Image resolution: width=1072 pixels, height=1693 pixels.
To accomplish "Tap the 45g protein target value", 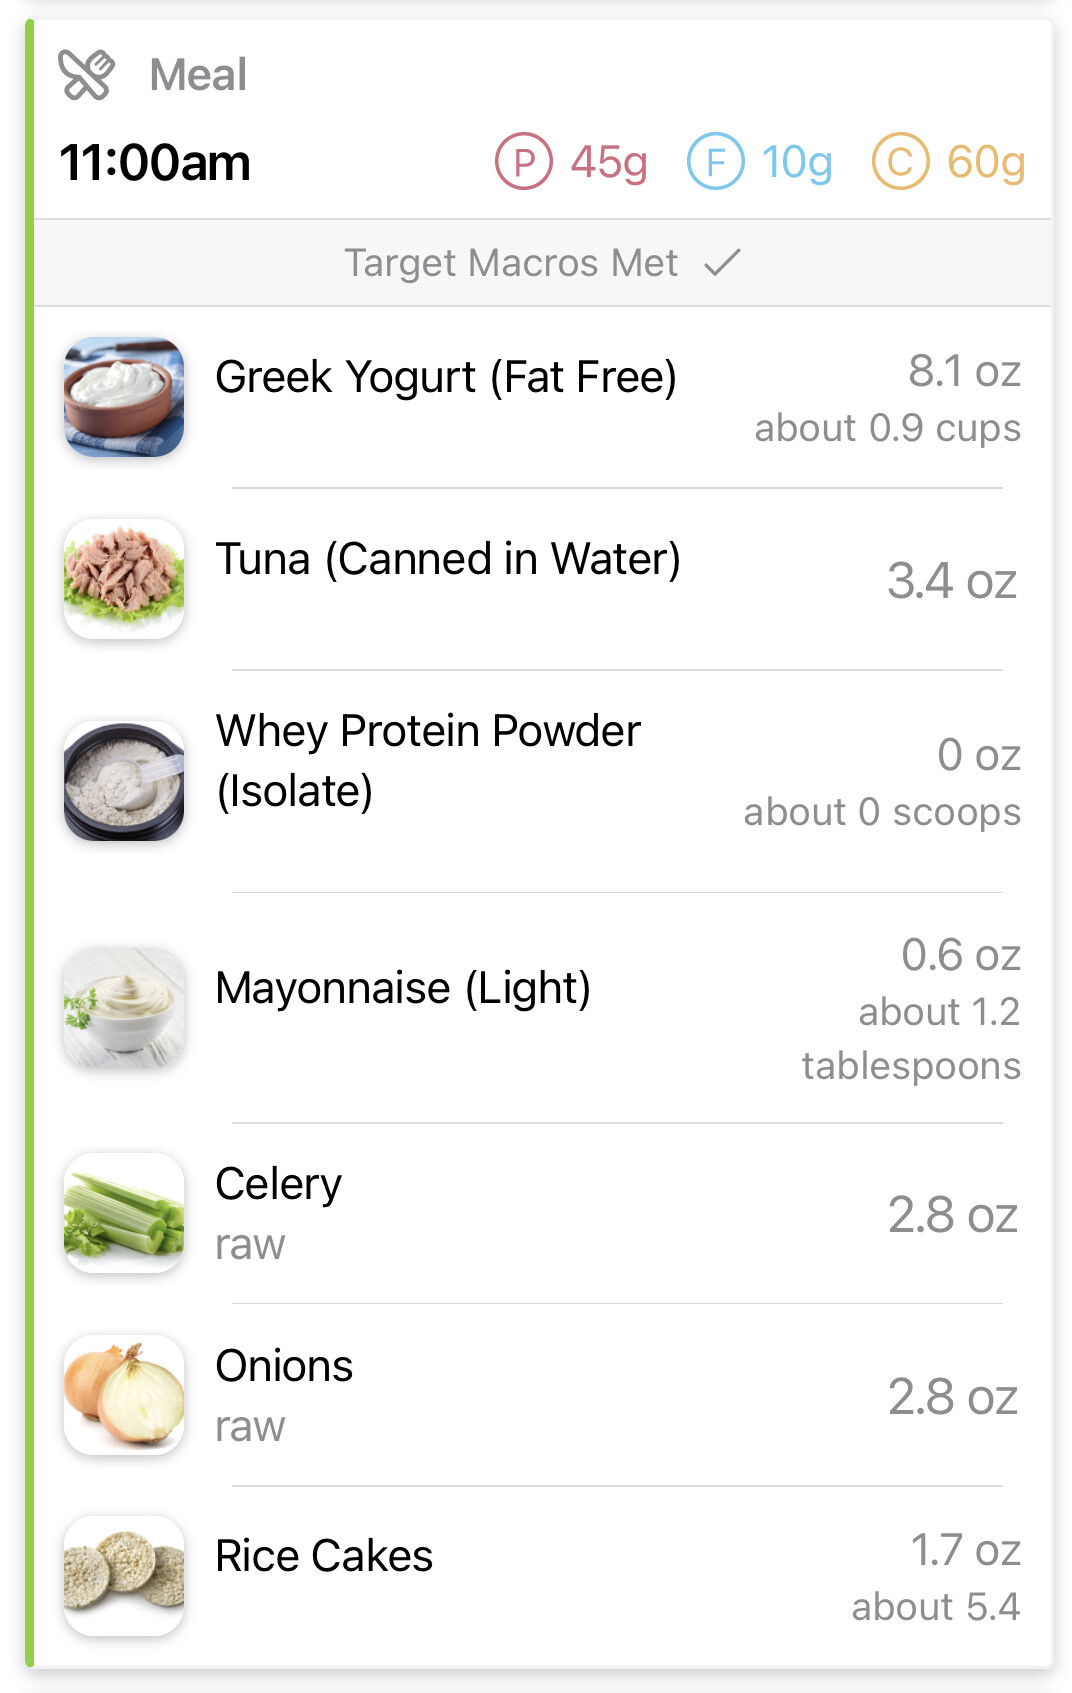I will click(609, 162).
